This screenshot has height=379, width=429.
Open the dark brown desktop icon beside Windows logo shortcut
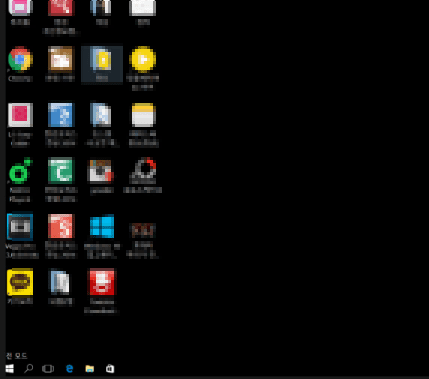click(143, 230)
